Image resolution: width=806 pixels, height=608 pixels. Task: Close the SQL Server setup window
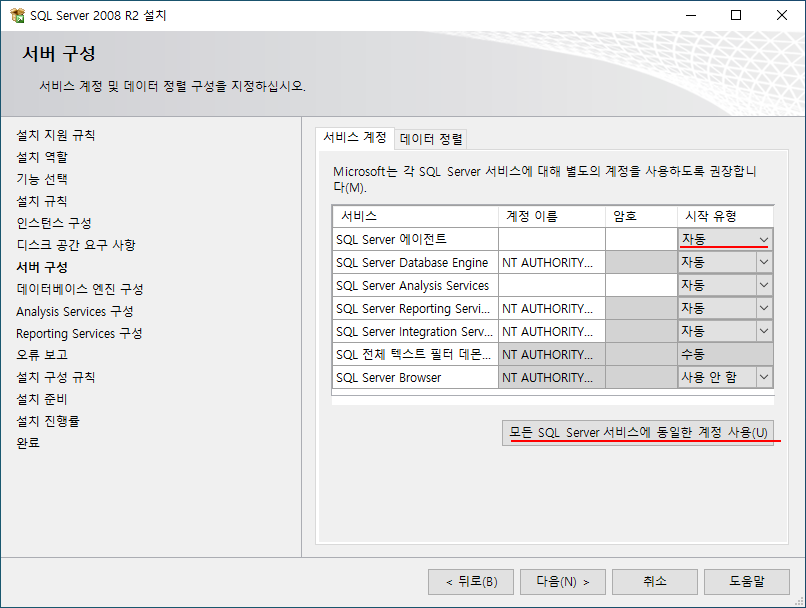tap(782, 15)
